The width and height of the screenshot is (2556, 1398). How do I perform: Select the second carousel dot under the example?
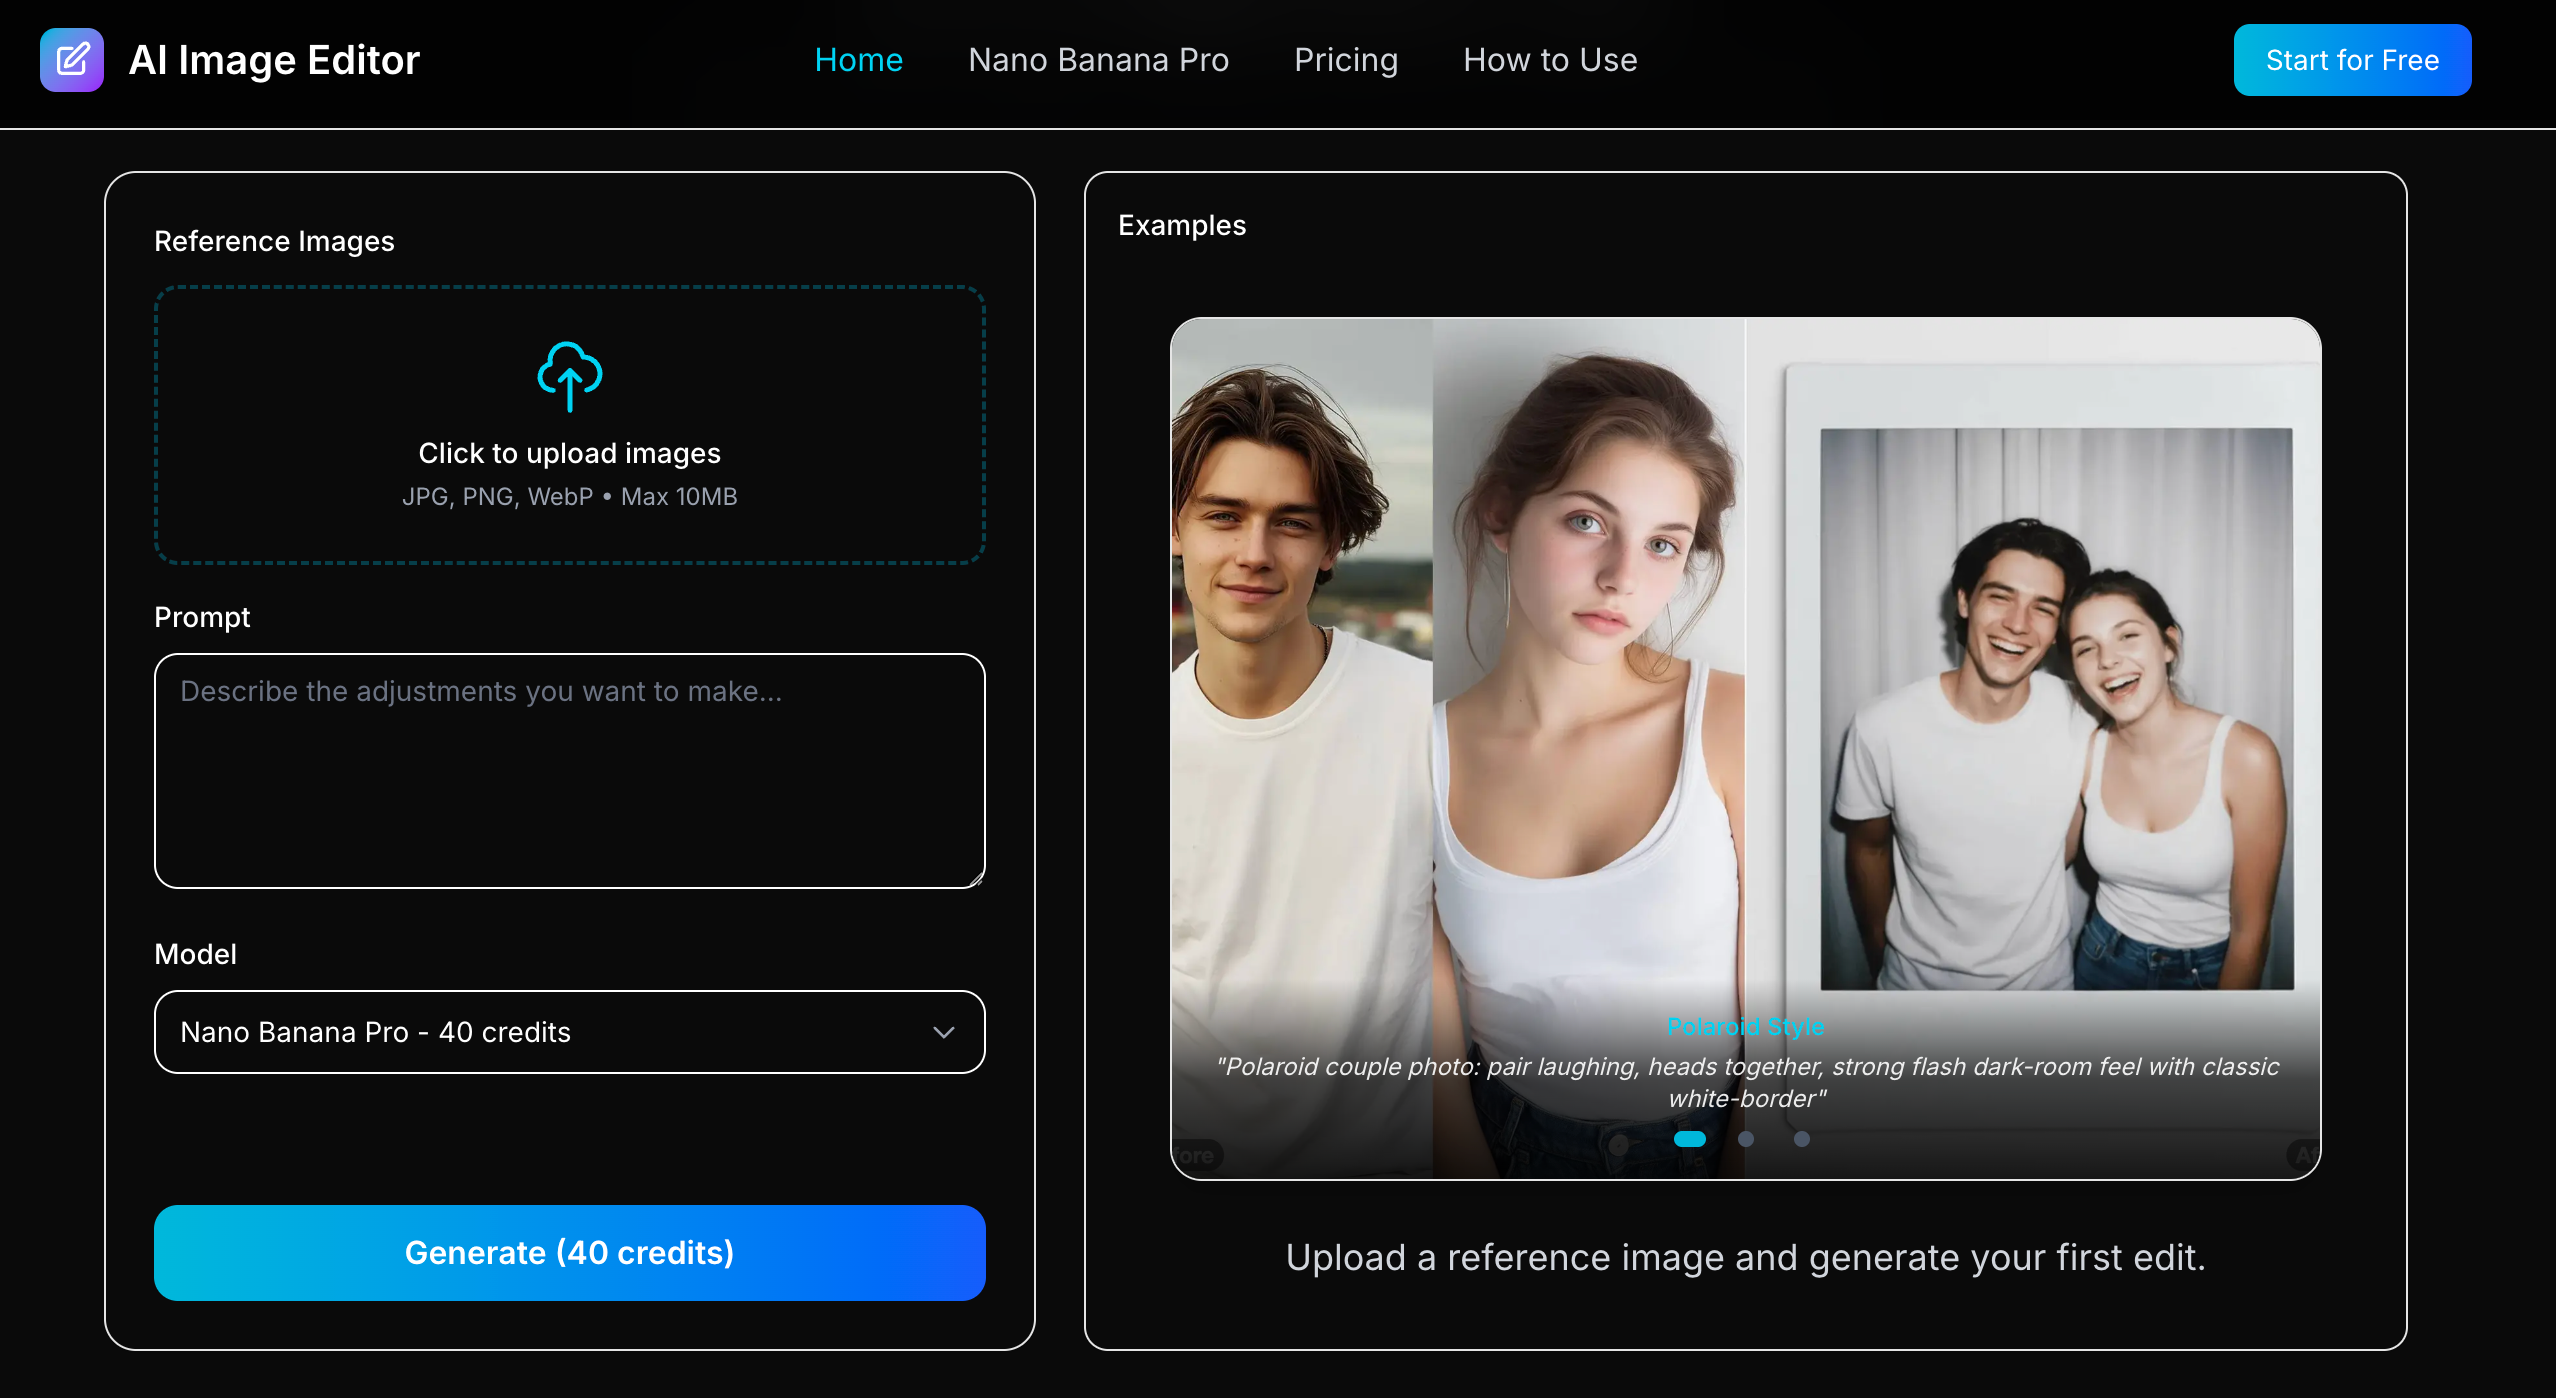click(1747, 1139)
